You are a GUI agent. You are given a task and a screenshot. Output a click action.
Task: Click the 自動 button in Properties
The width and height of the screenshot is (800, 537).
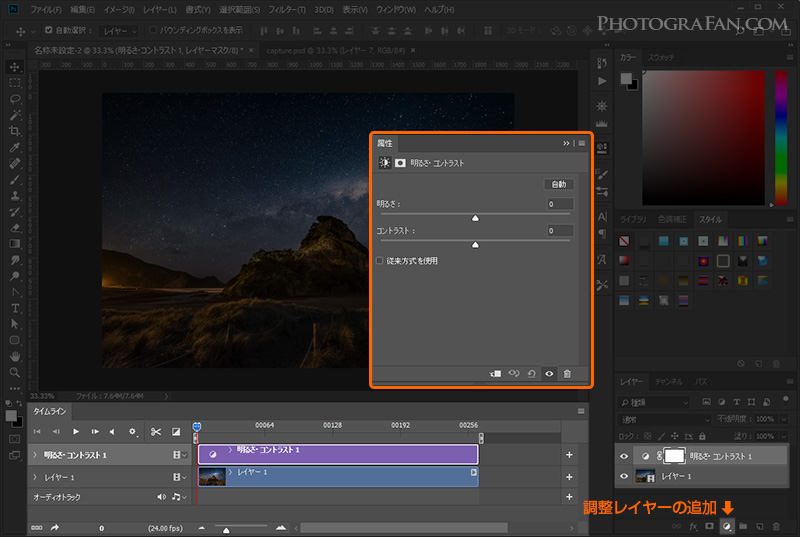(x=559, y=184)
